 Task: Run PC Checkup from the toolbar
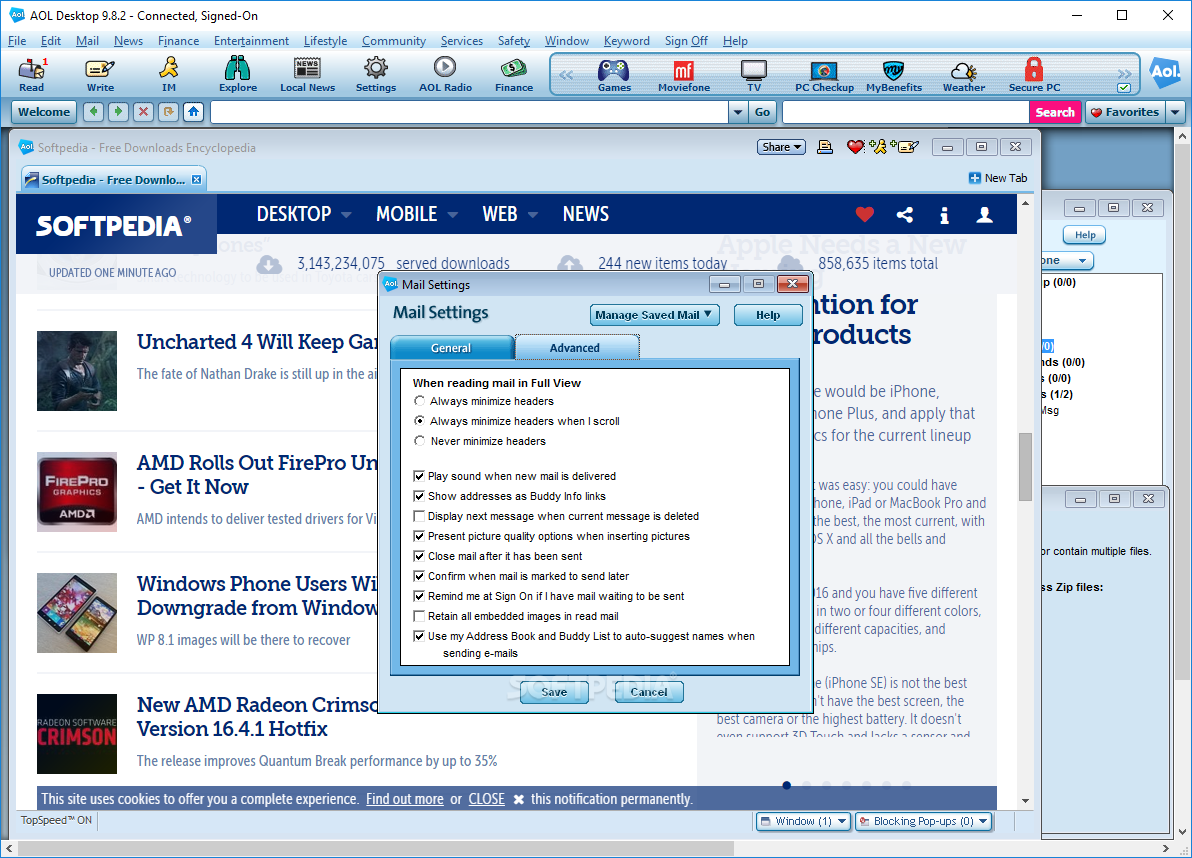click(x=824, y=75)
